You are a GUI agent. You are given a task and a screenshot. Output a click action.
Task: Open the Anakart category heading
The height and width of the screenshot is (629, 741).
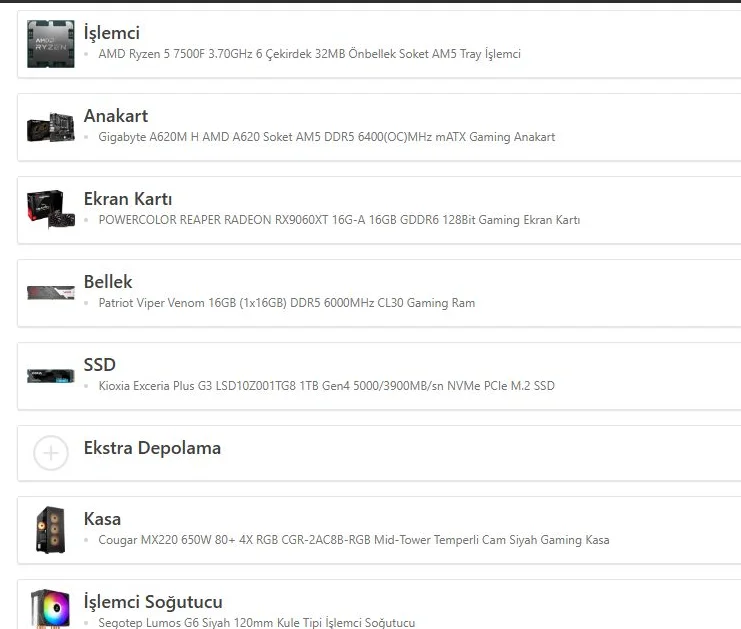[116, 116]
